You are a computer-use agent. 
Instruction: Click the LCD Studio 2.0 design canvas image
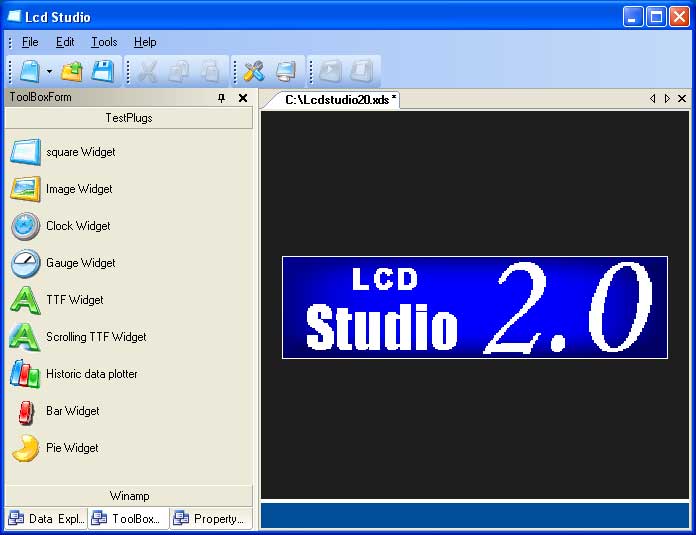475,307
